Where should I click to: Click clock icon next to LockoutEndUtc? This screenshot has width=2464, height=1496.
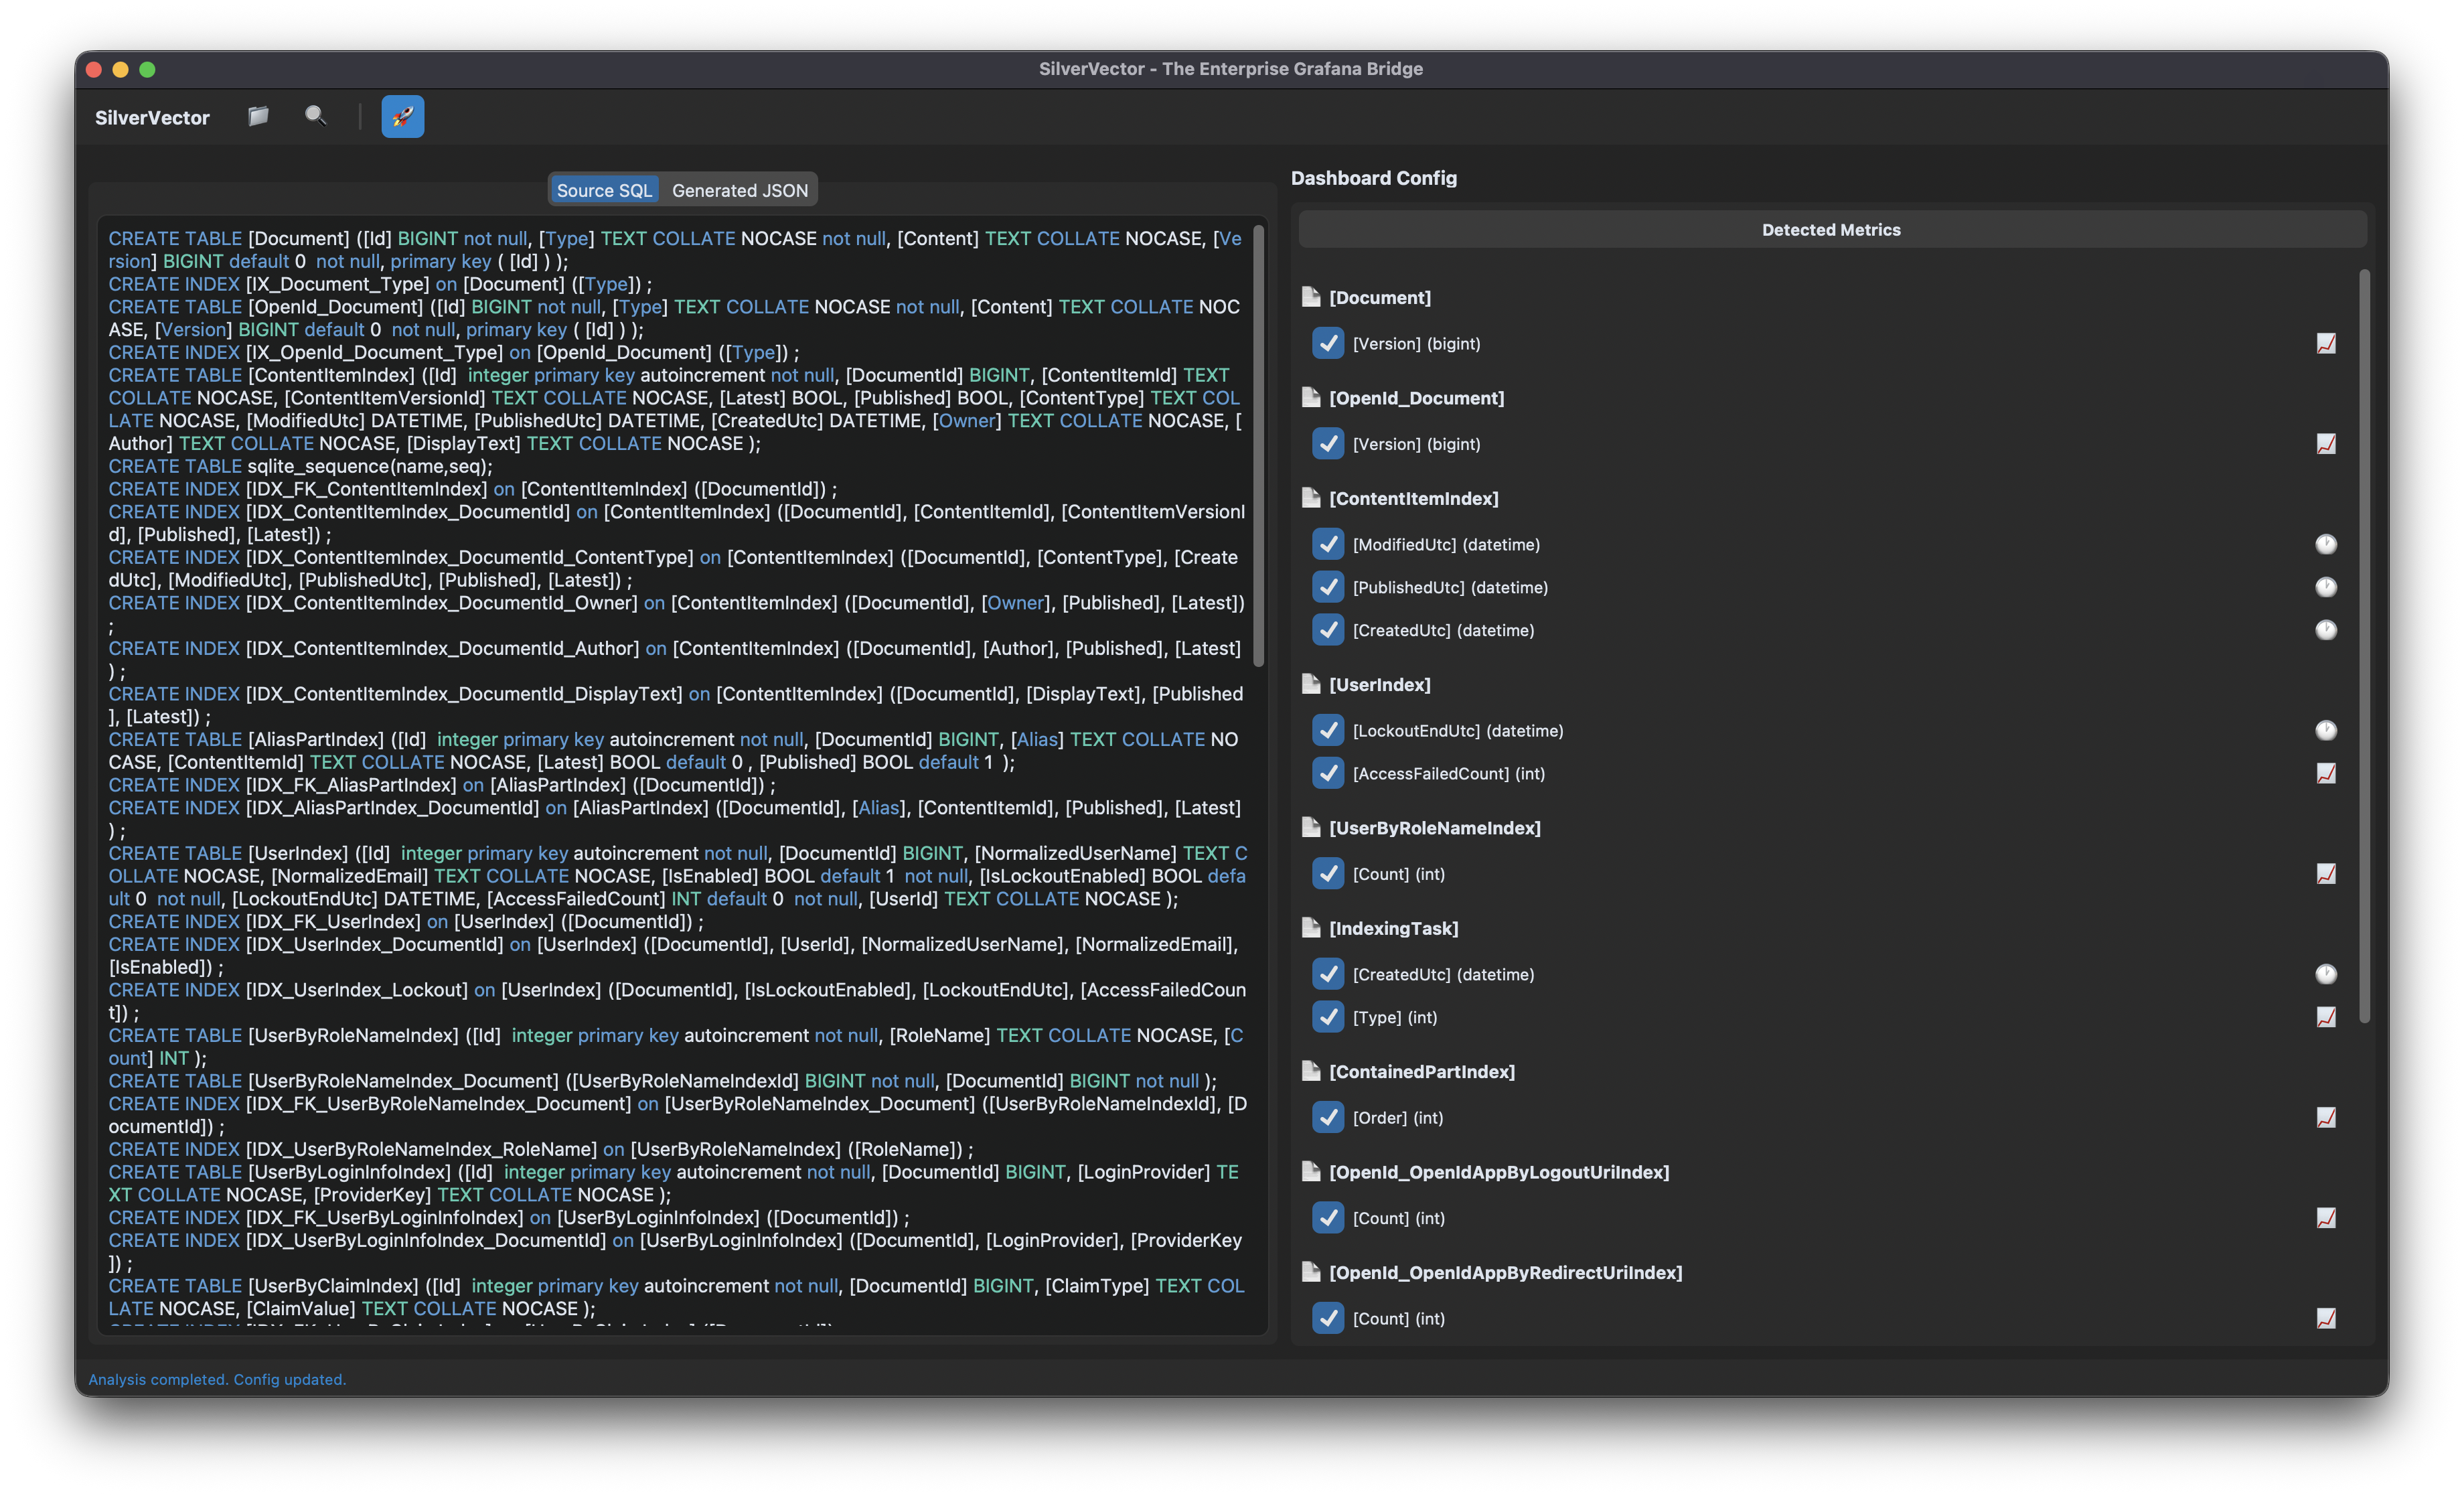click(x=2326, y=730)
